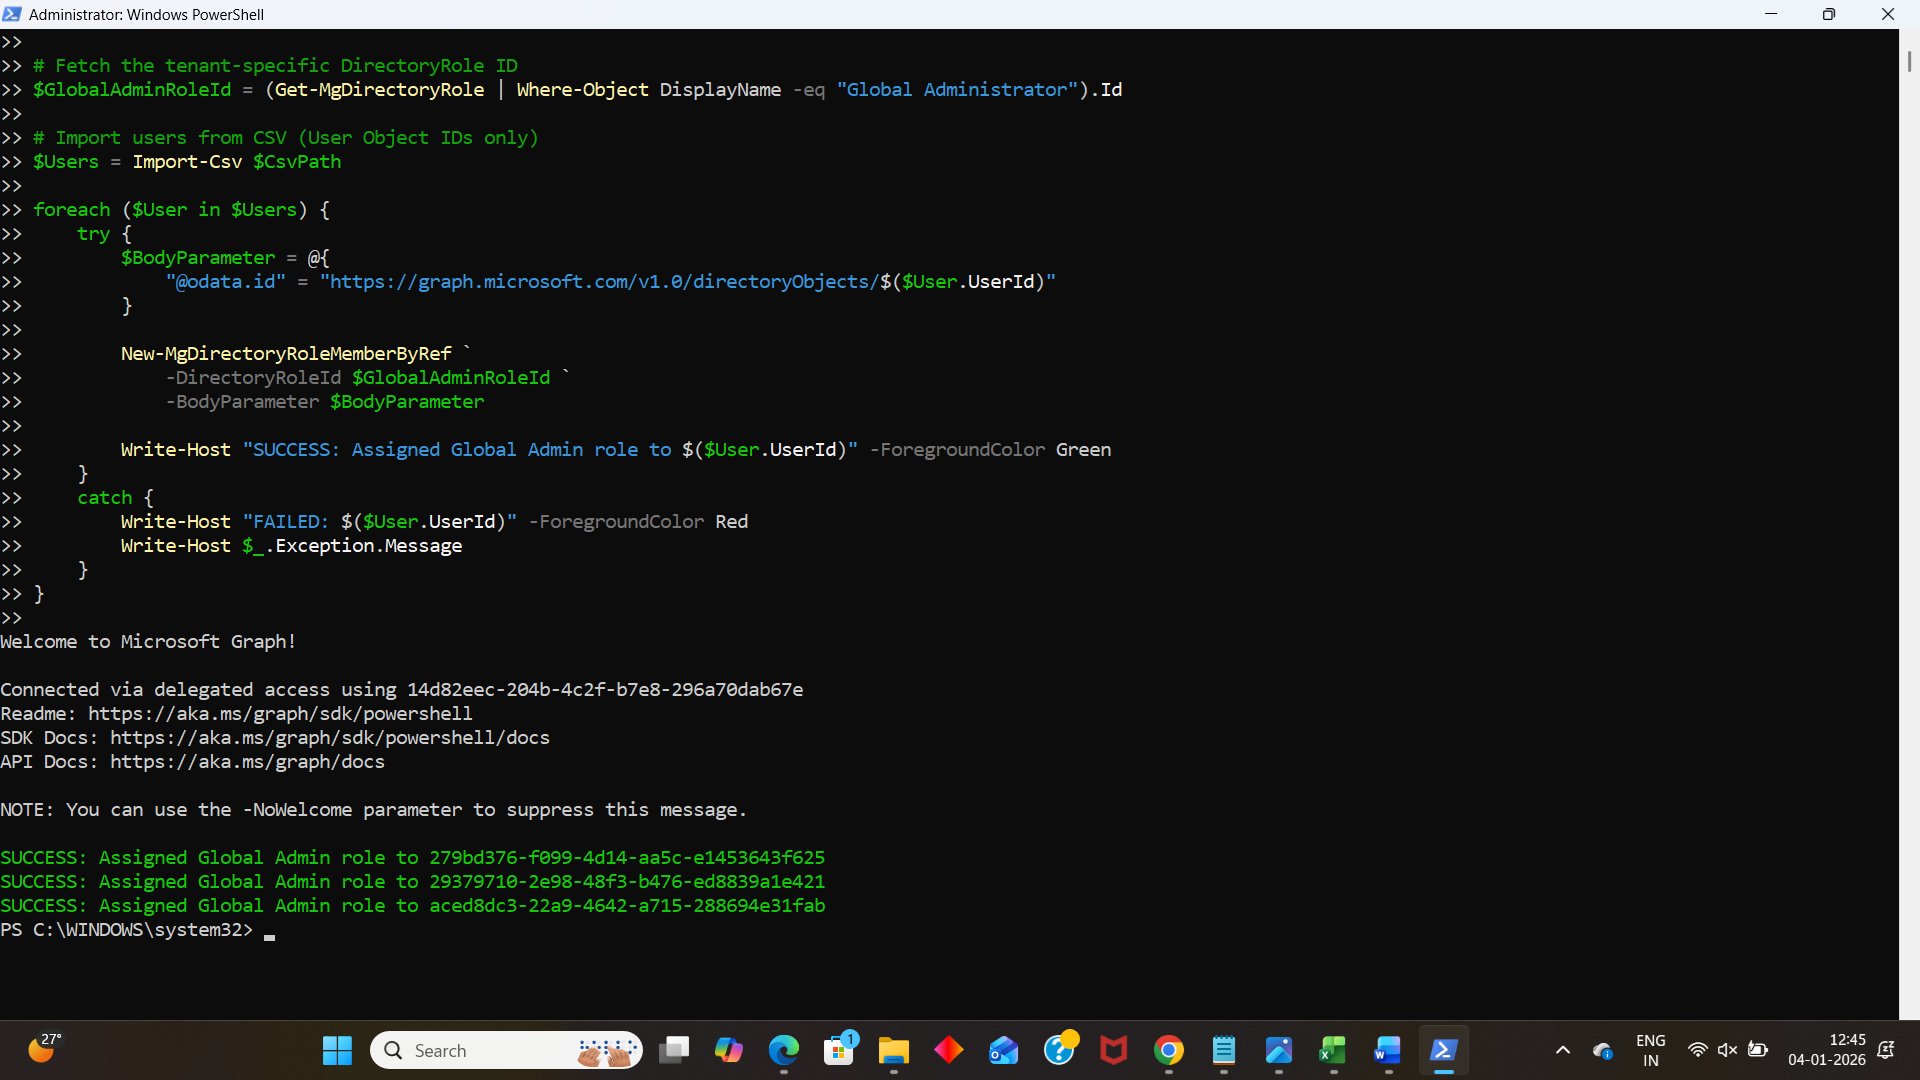Open the ENG IN language switcher
This screenshot has height=1080, width=1920.
[x=1650, y=1050]
